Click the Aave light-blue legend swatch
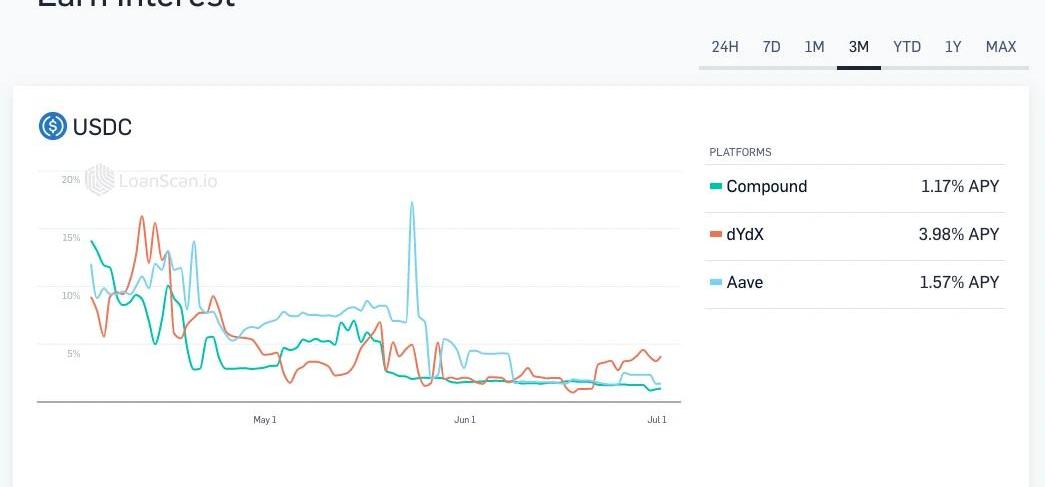This screenshot has height=487, width=1045. click(x=716, y=282)
